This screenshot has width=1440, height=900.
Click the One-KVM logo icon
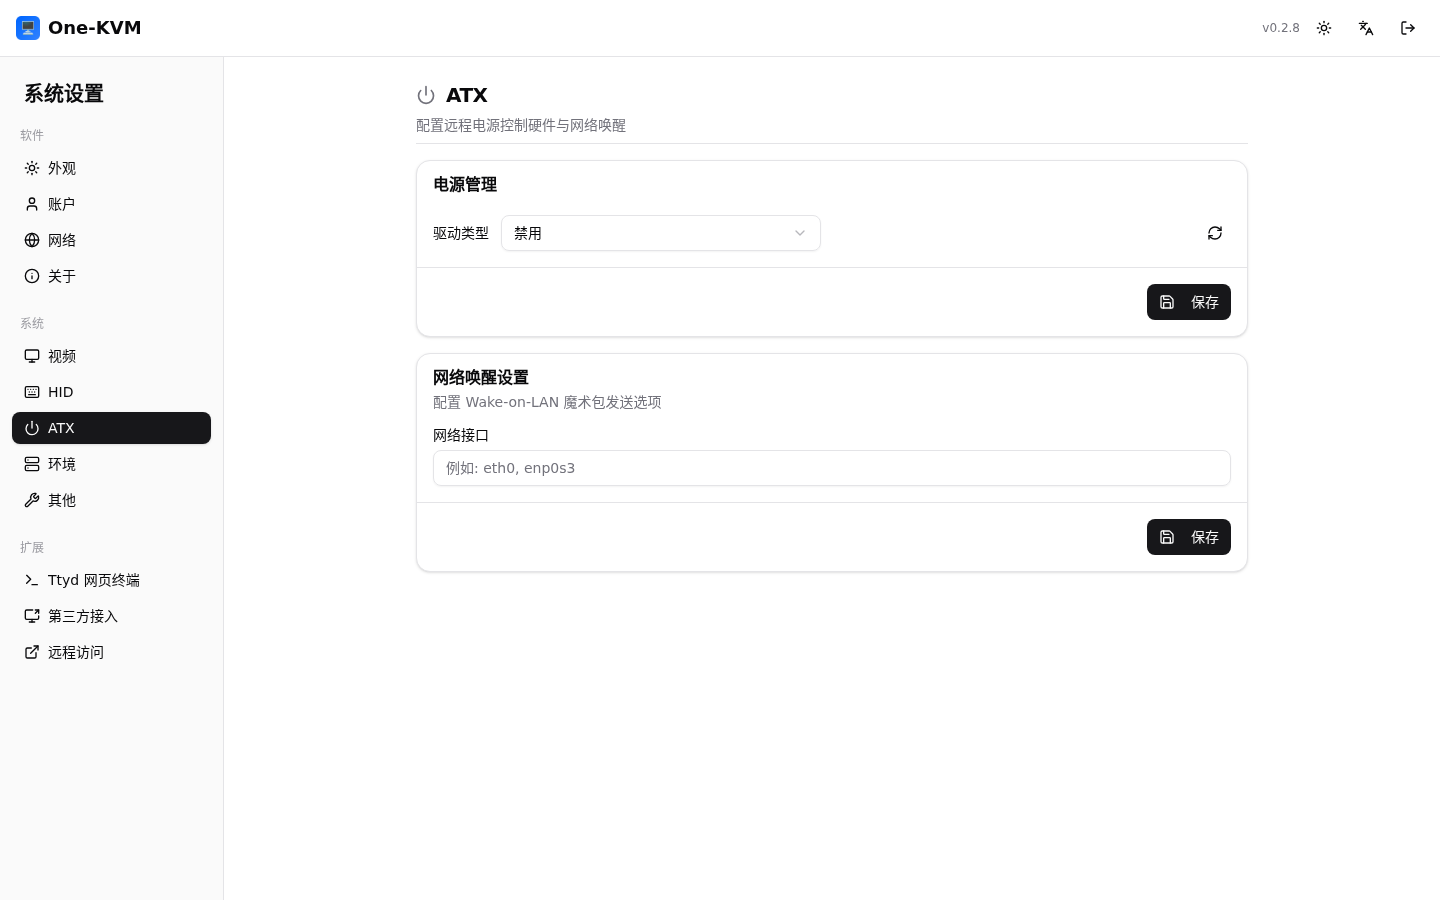pyautogui.click(x=28, y=28)
